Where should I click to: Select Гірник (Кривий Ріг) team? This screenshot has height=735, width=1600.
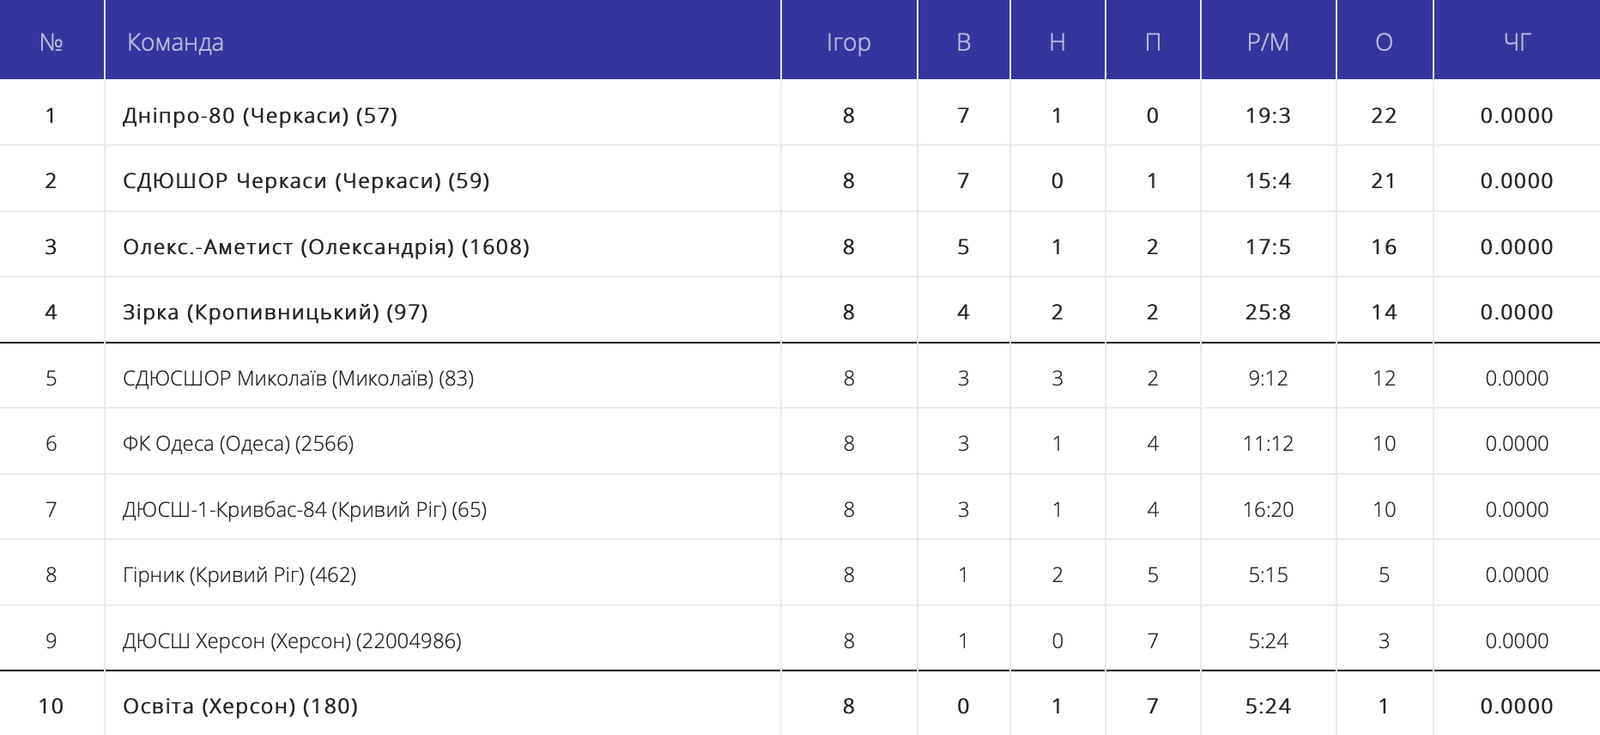click(x=239, y=575)
